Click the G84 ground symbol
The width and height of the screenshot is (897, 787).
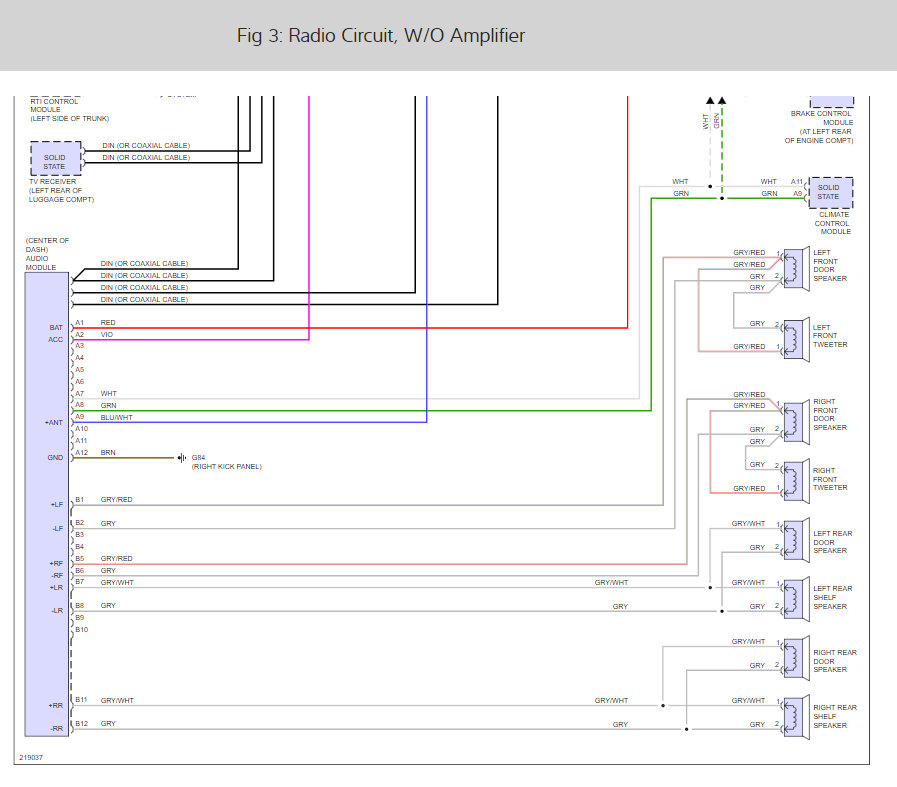(x=182, y=458)
